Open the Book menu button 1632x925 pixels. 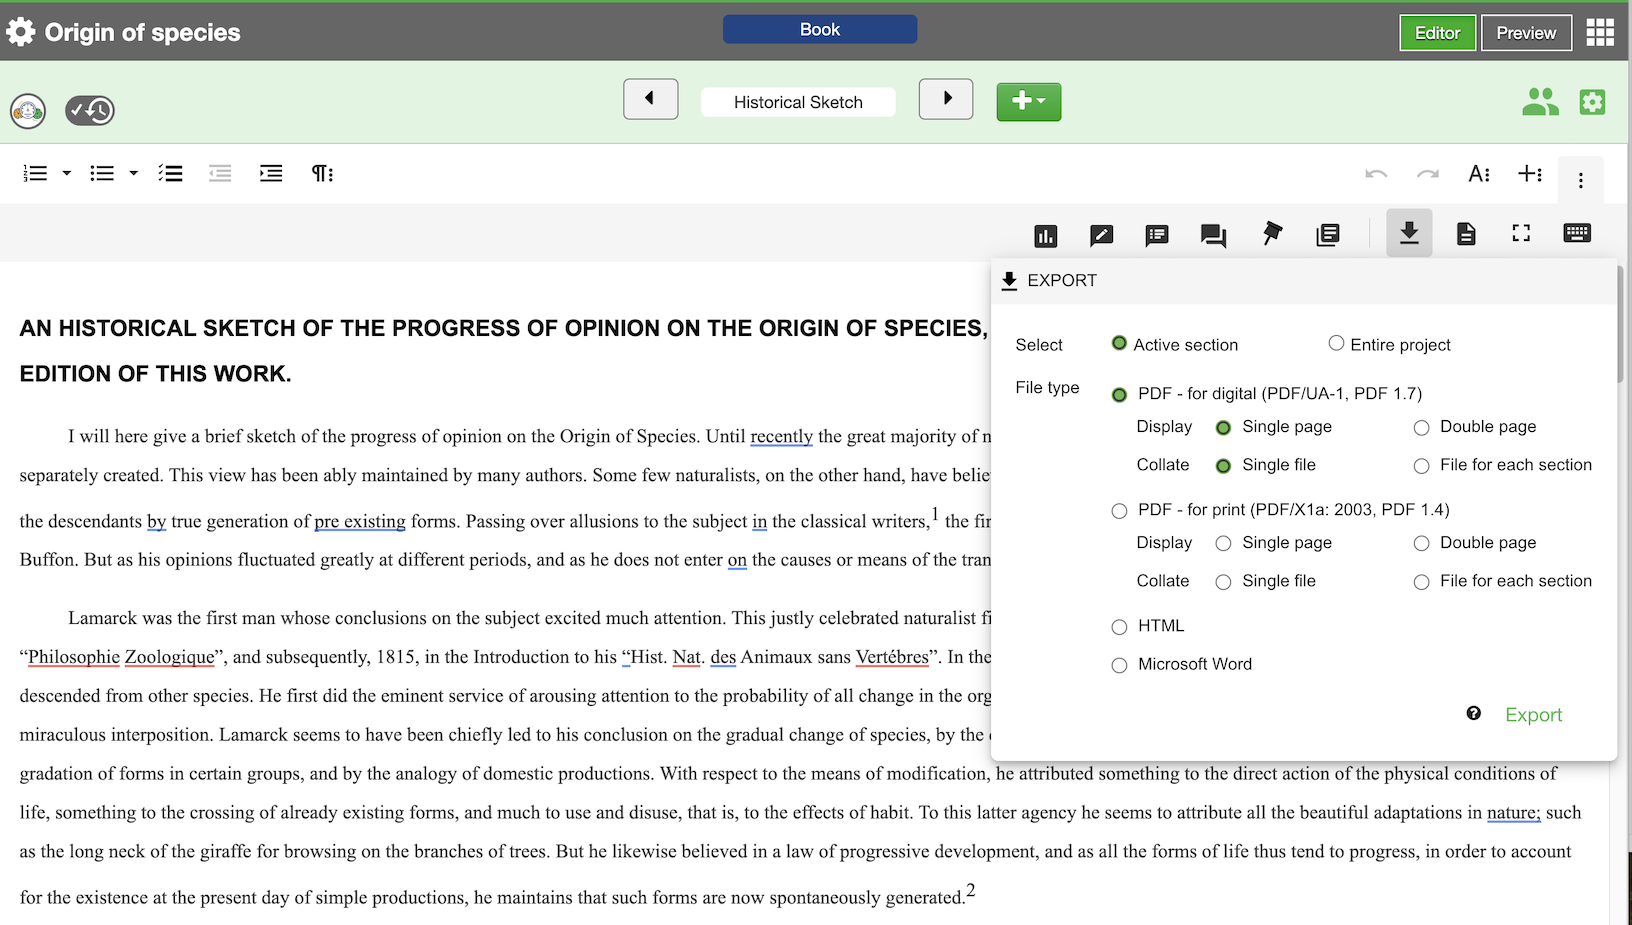pyautogui.click(x=819, y=30)
